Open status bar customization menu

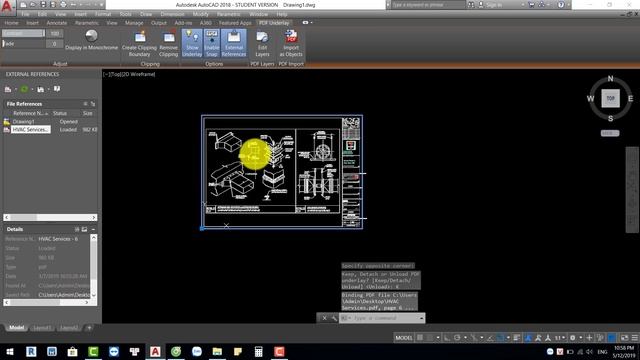click(x=635, y=338)
